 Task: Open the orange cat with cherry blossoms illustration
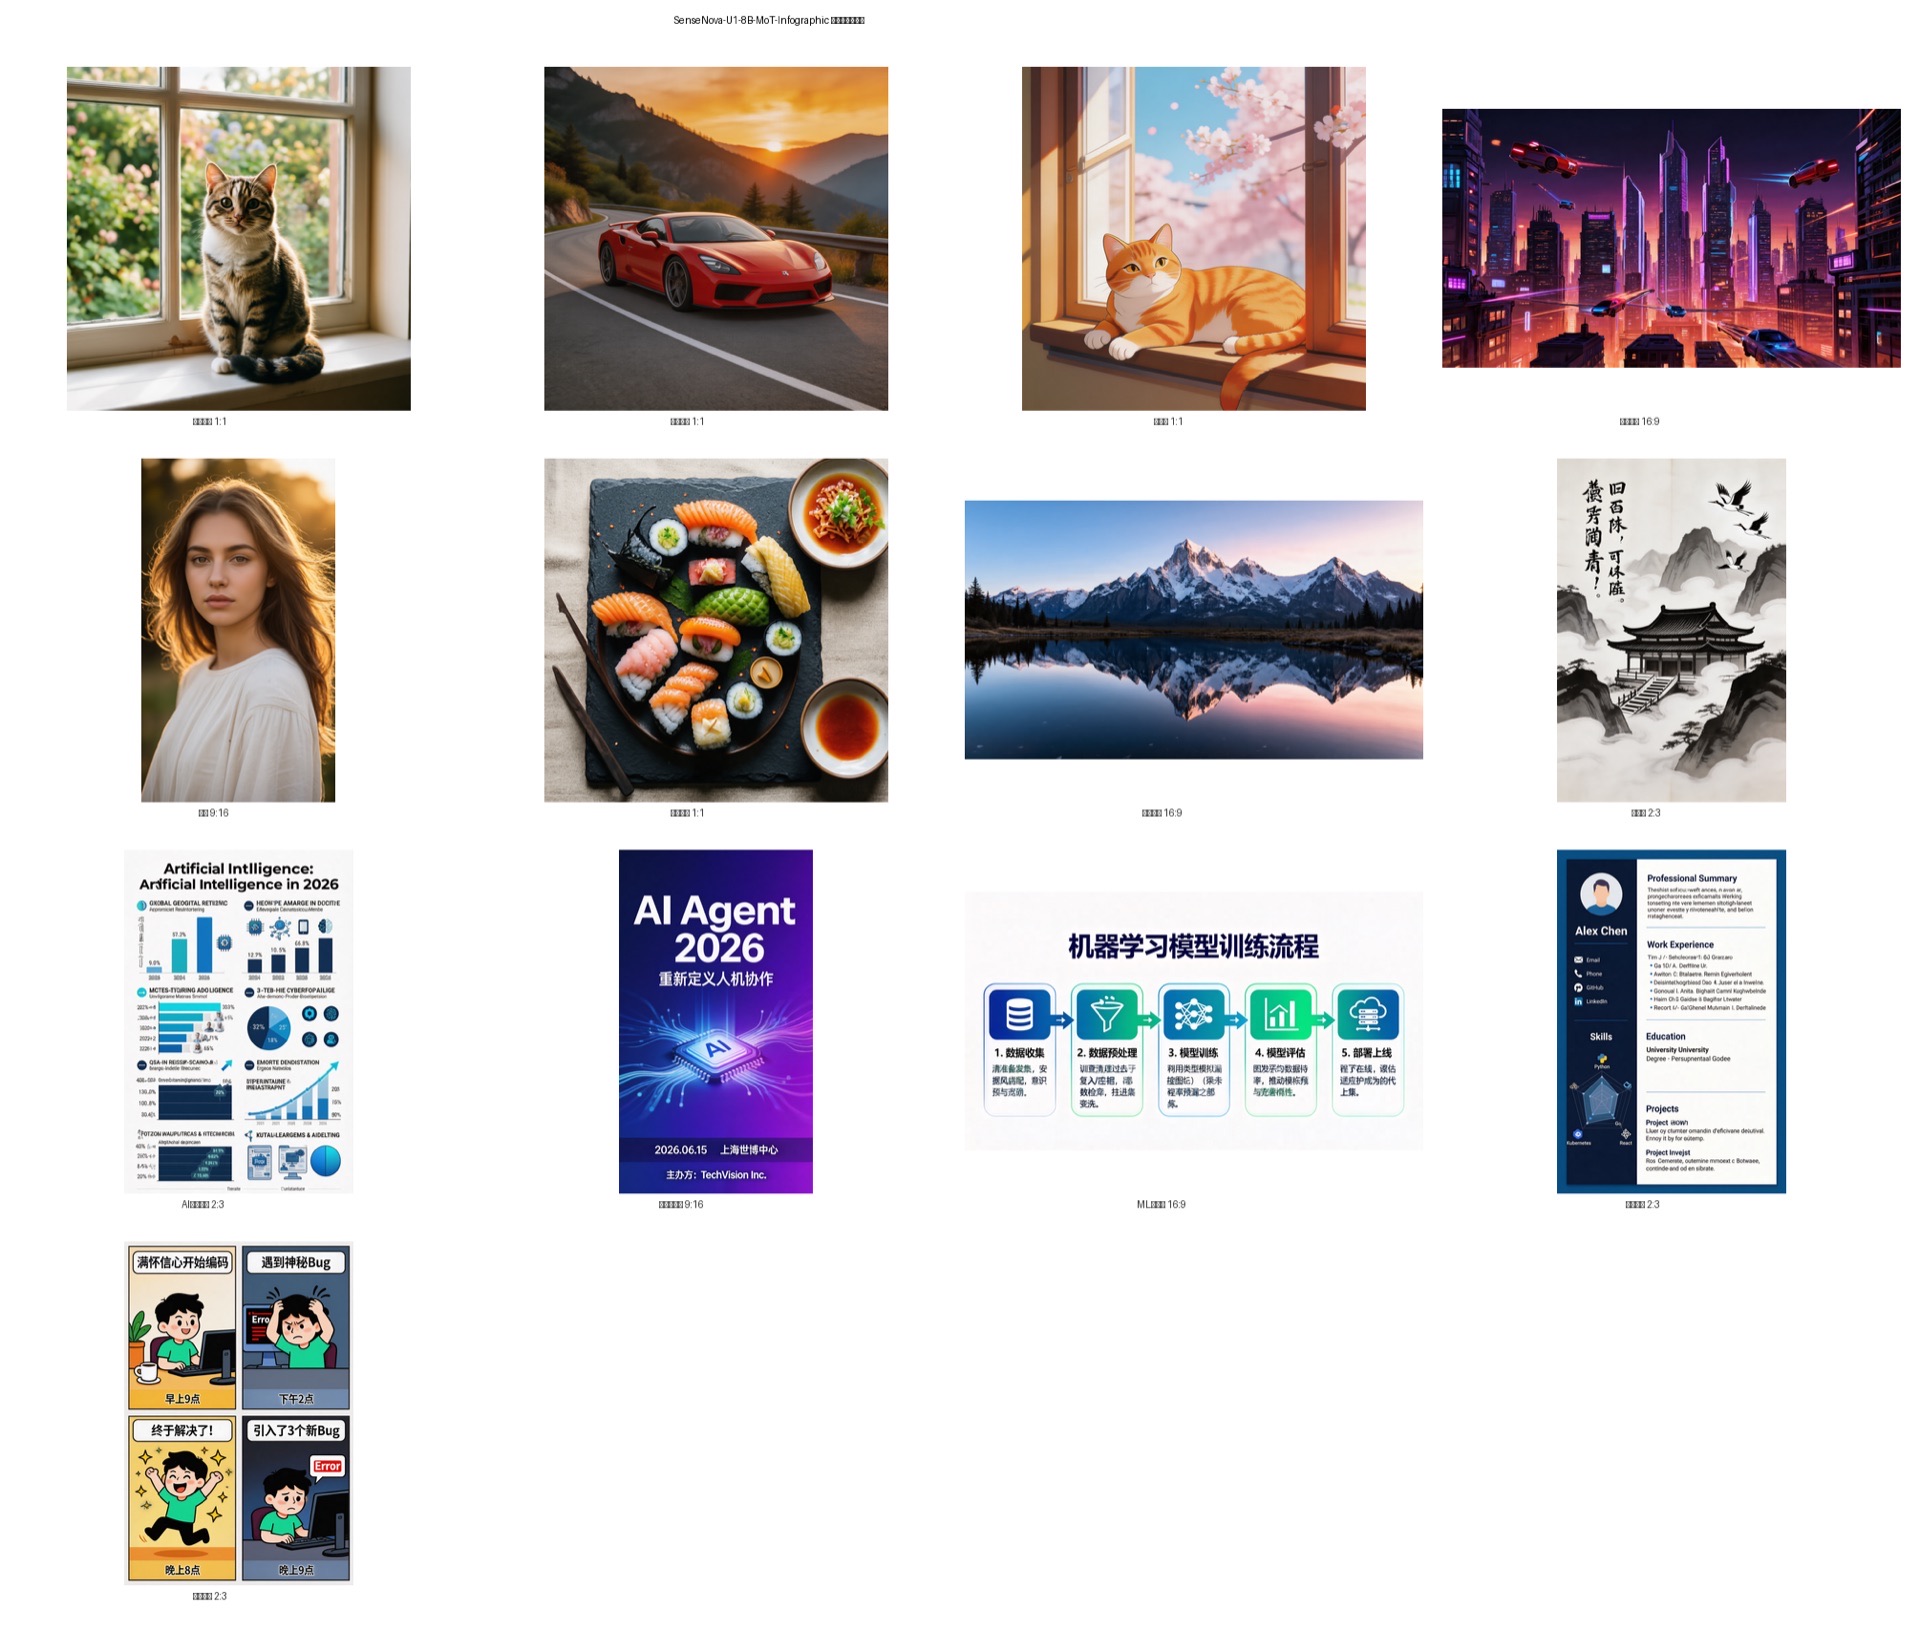(x=1193, y=238)
